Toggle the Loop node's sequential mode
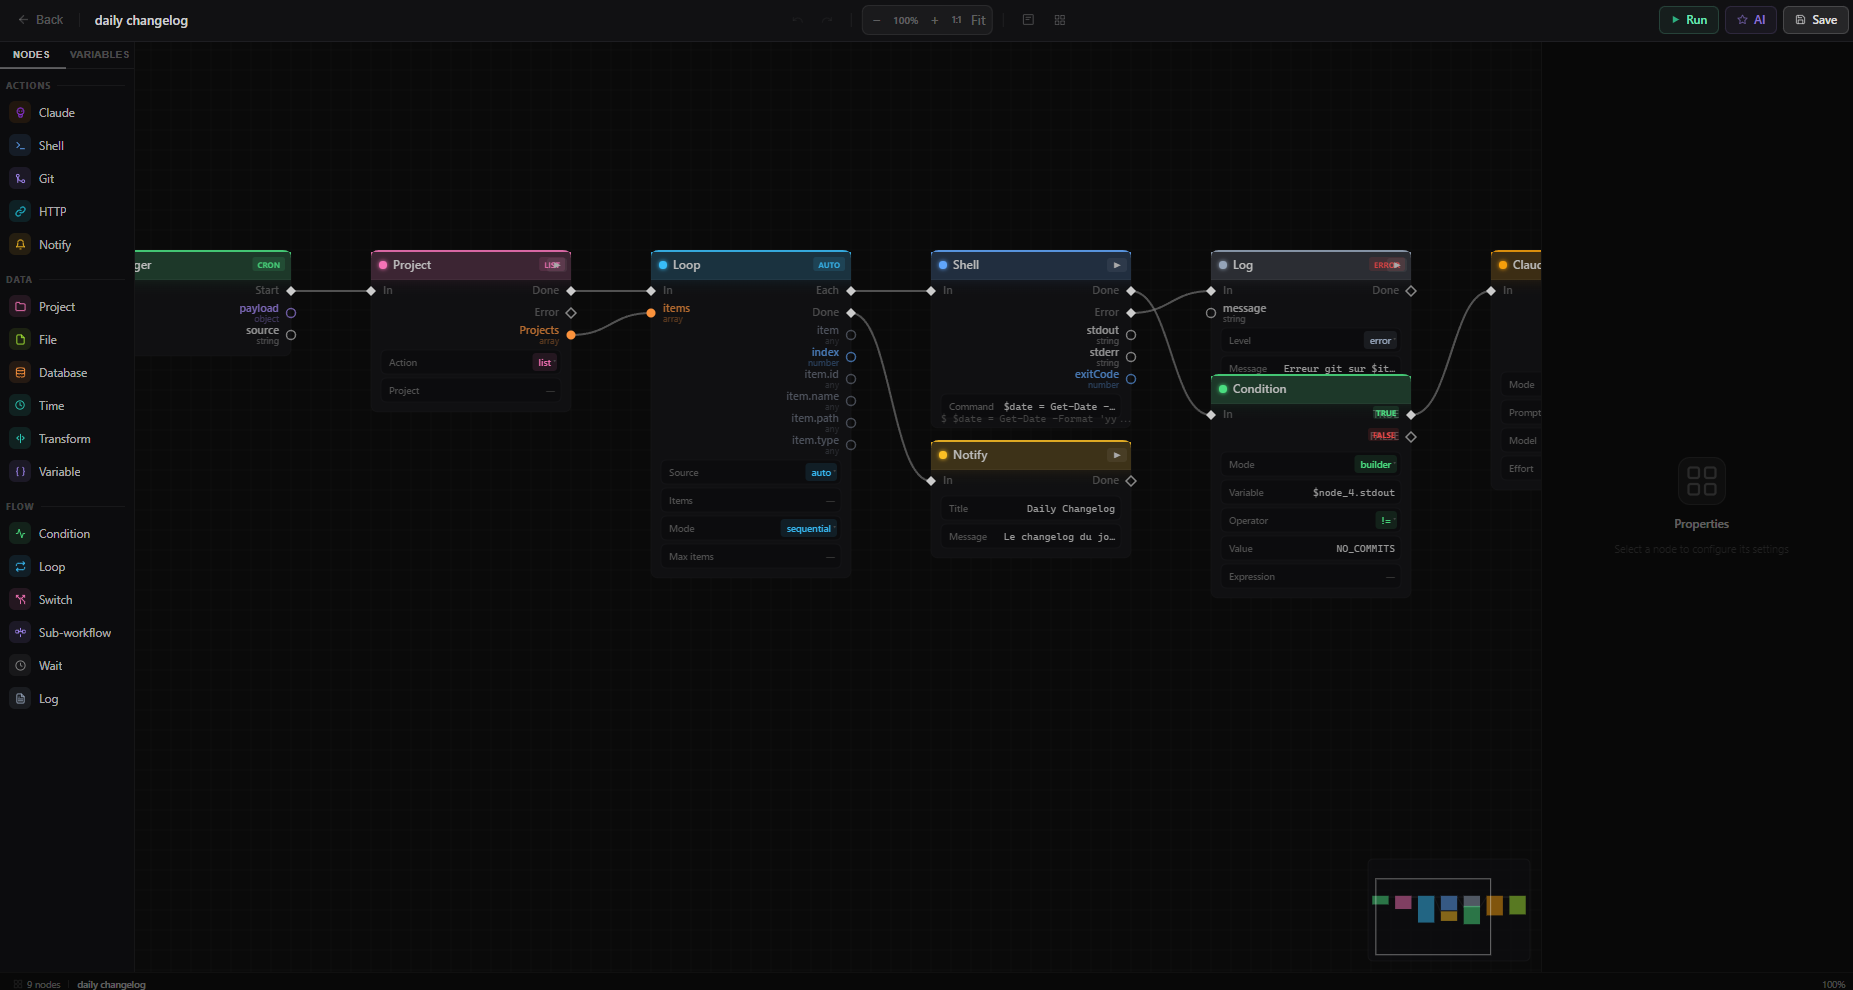 click(809, 528)
